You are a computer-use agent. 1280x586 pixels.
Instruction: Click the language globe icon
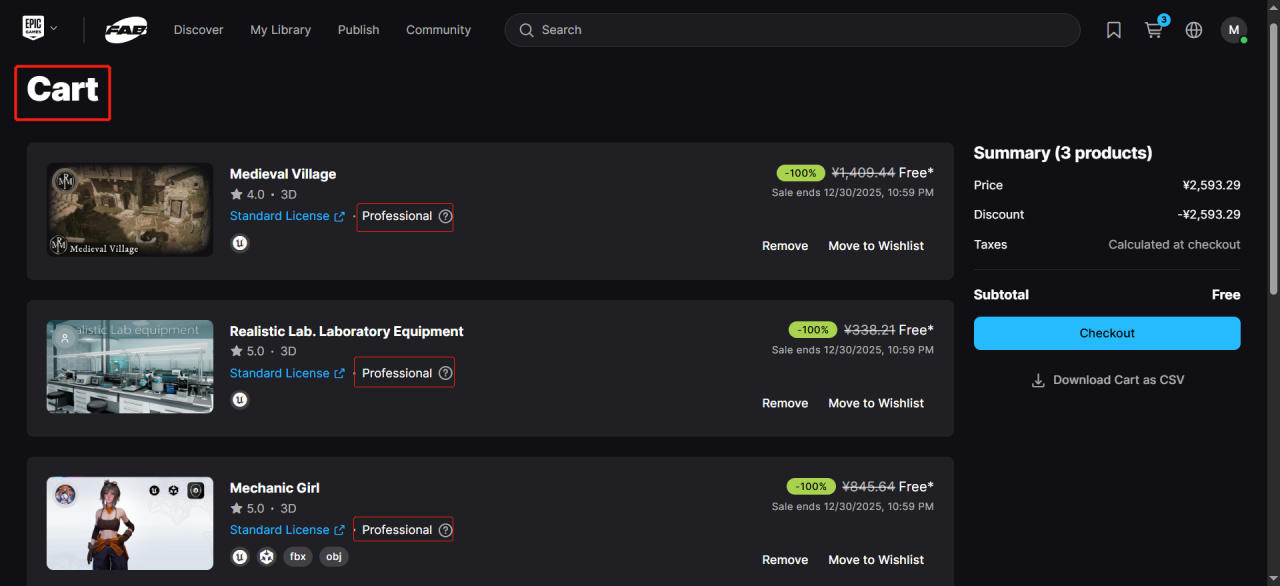tap(1194, 30)
